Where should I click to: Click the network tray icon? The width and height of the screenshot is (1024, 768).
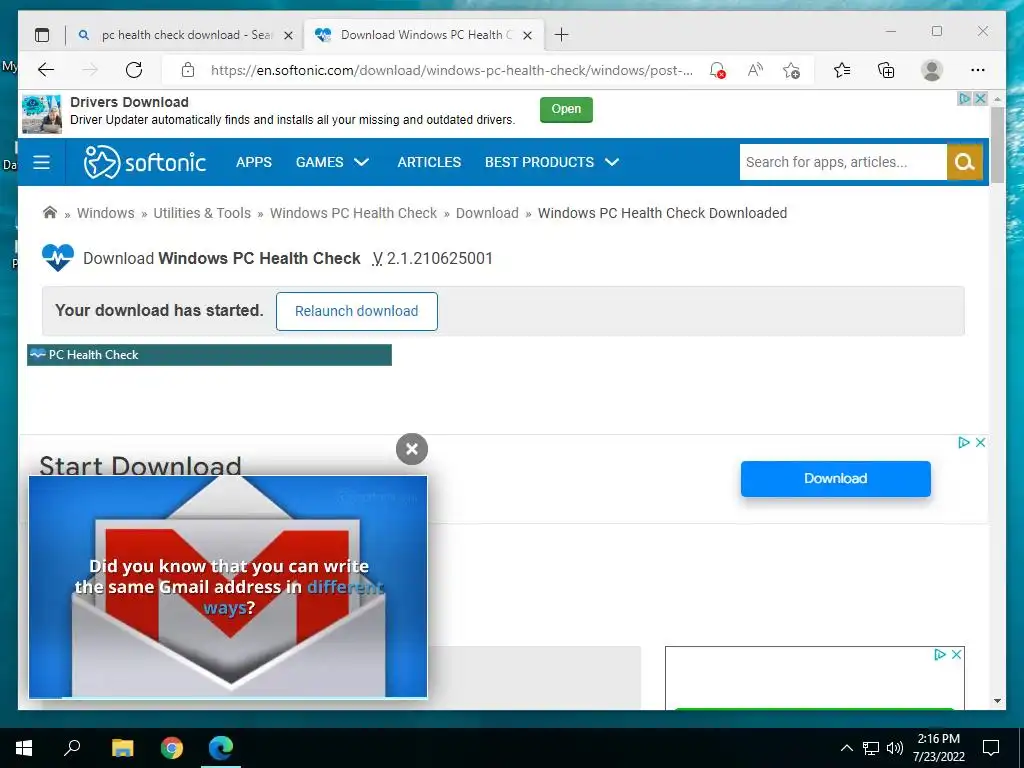[871, 748]
